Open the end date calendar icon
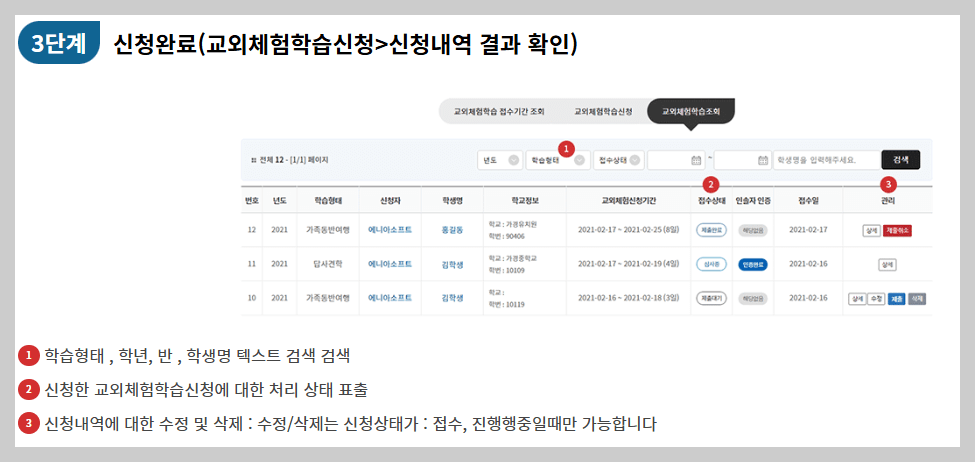Screen dimensions: 975x462 pos(764,160)
